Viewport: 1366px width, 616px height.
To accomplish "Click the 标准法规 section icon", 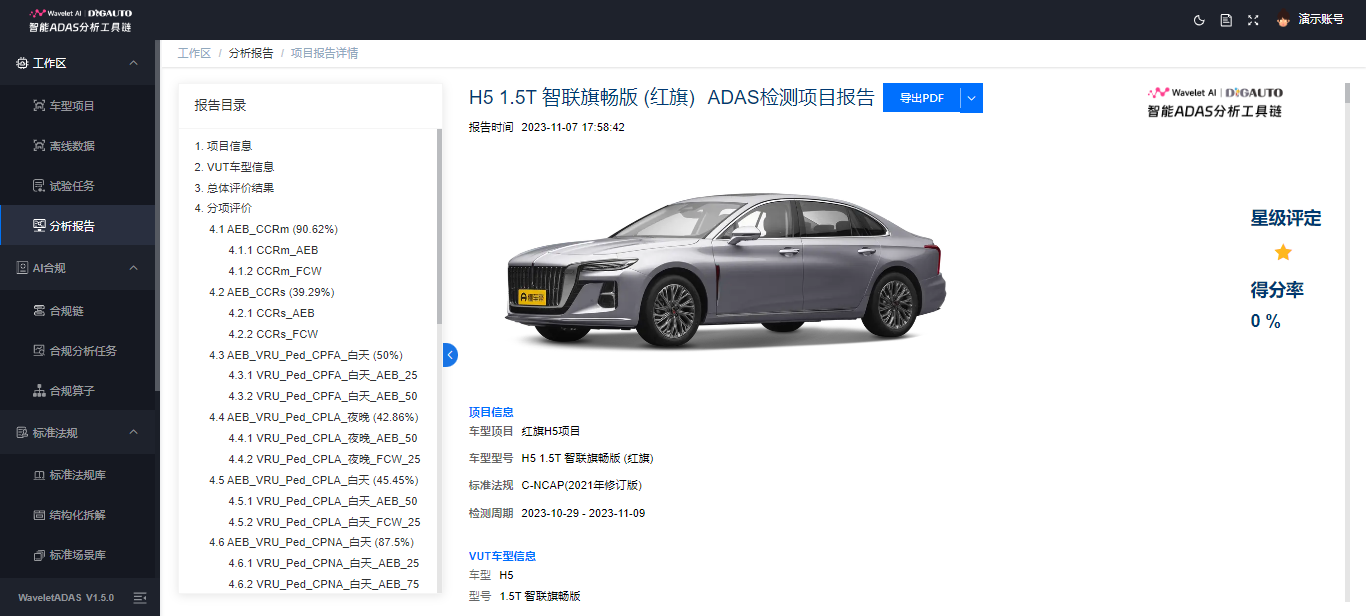I will [x=23, y=432].
